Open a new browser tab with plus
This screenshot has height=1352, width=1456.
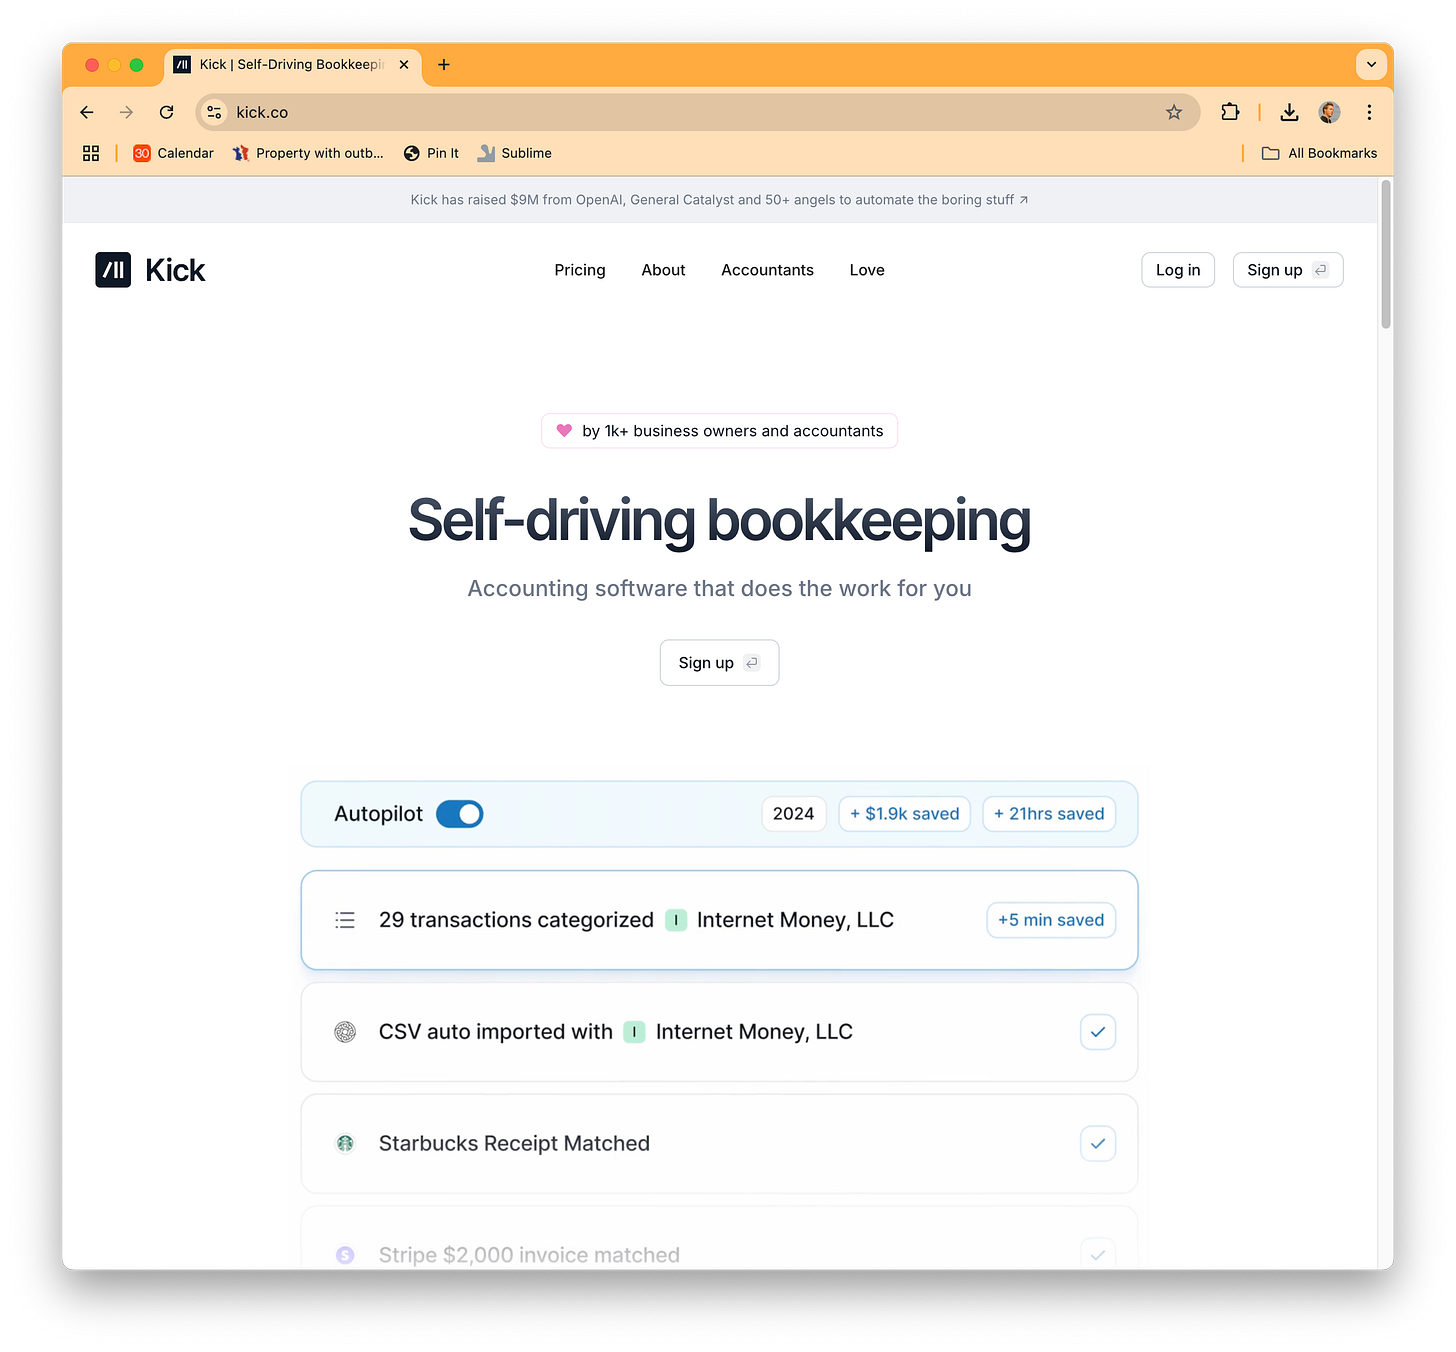(444, 65)
